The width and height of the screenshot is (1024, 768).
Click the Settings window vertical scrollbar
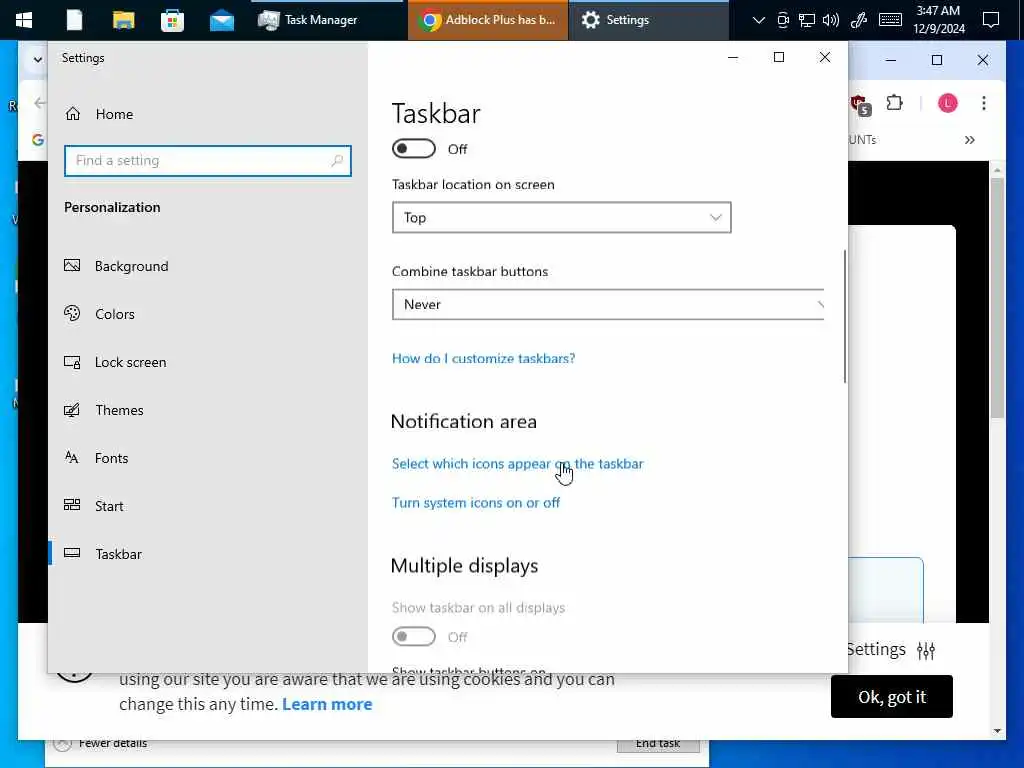click(844, 316)
